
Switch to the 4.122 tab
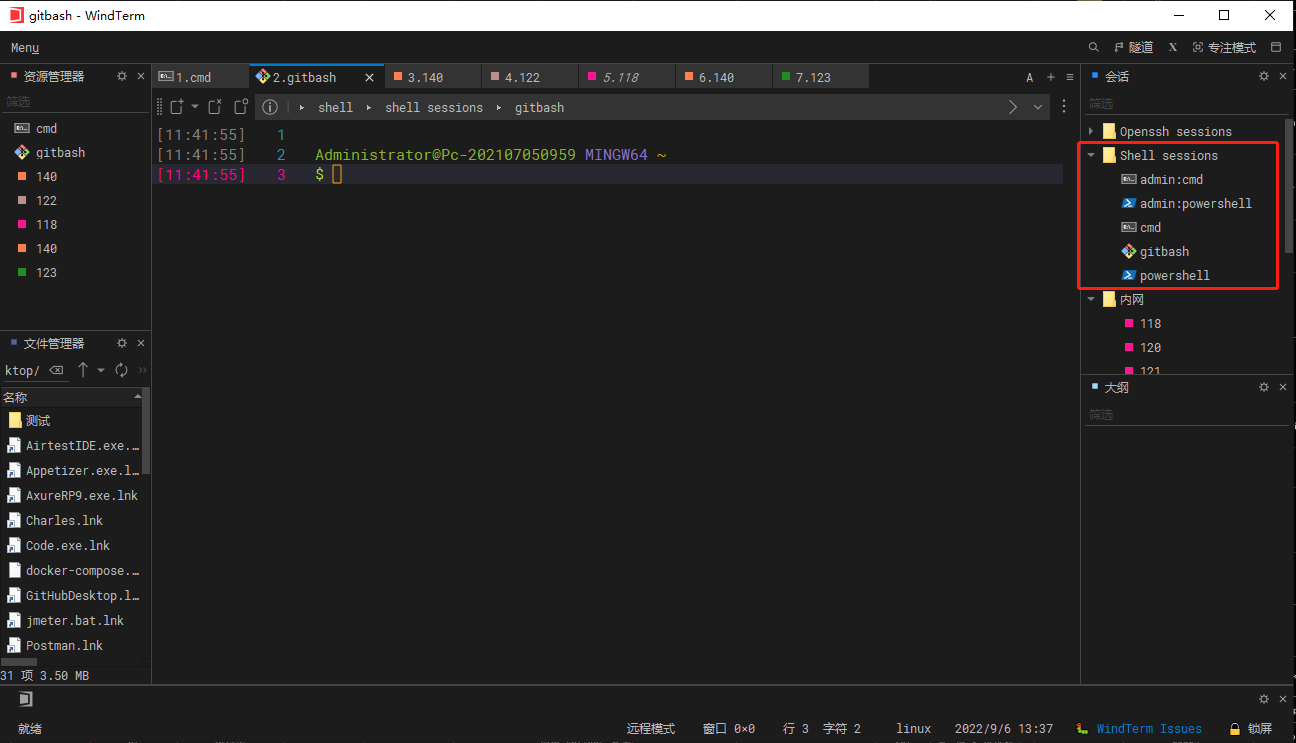point(530,77)
